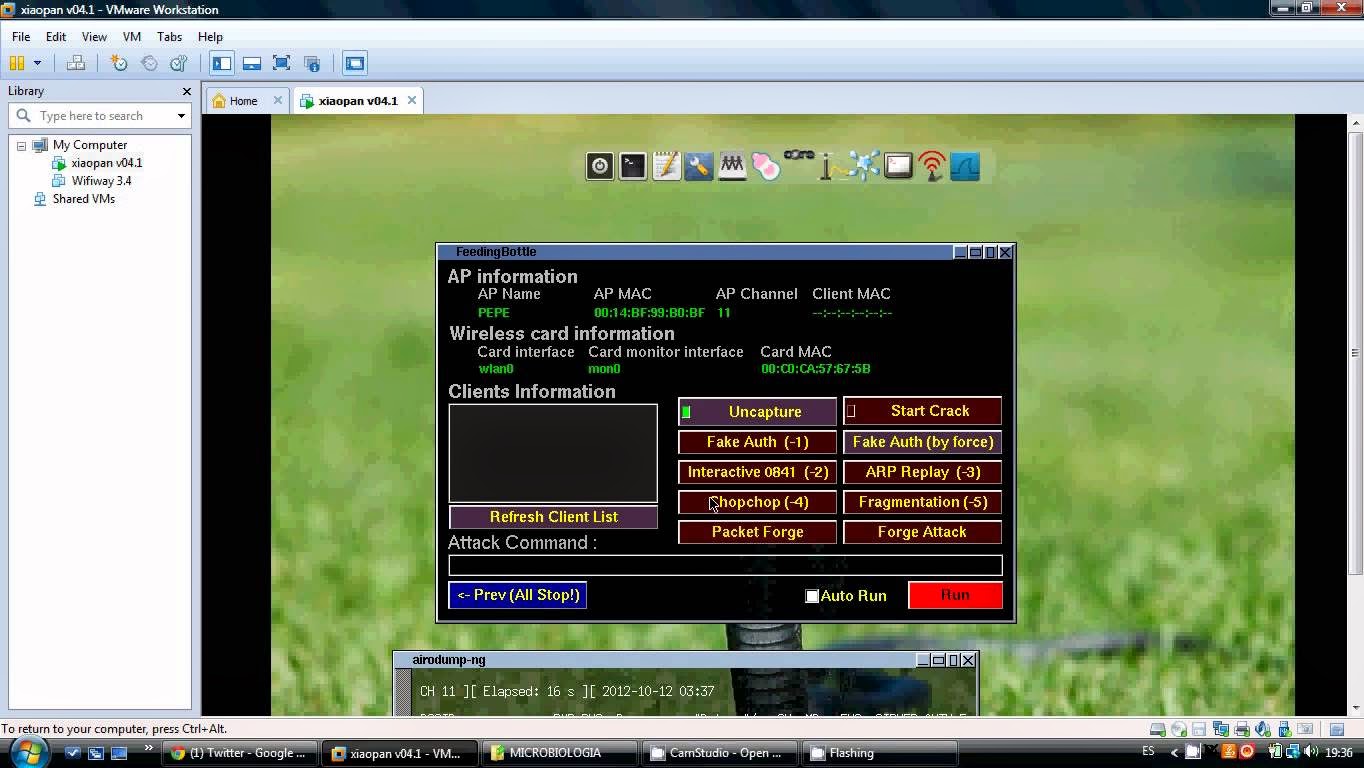The height and width of the screenshot is (768, 1364).
Task: Enable the Auto Run checkbox
Action: coord(812,595)
